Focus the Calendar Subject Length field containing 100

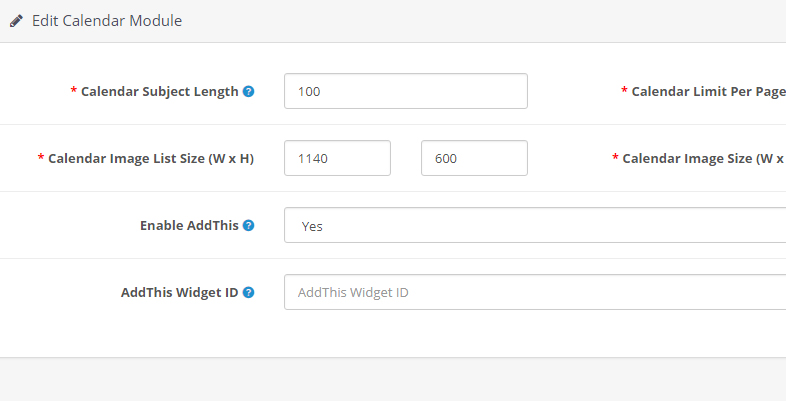pos(405,91)
